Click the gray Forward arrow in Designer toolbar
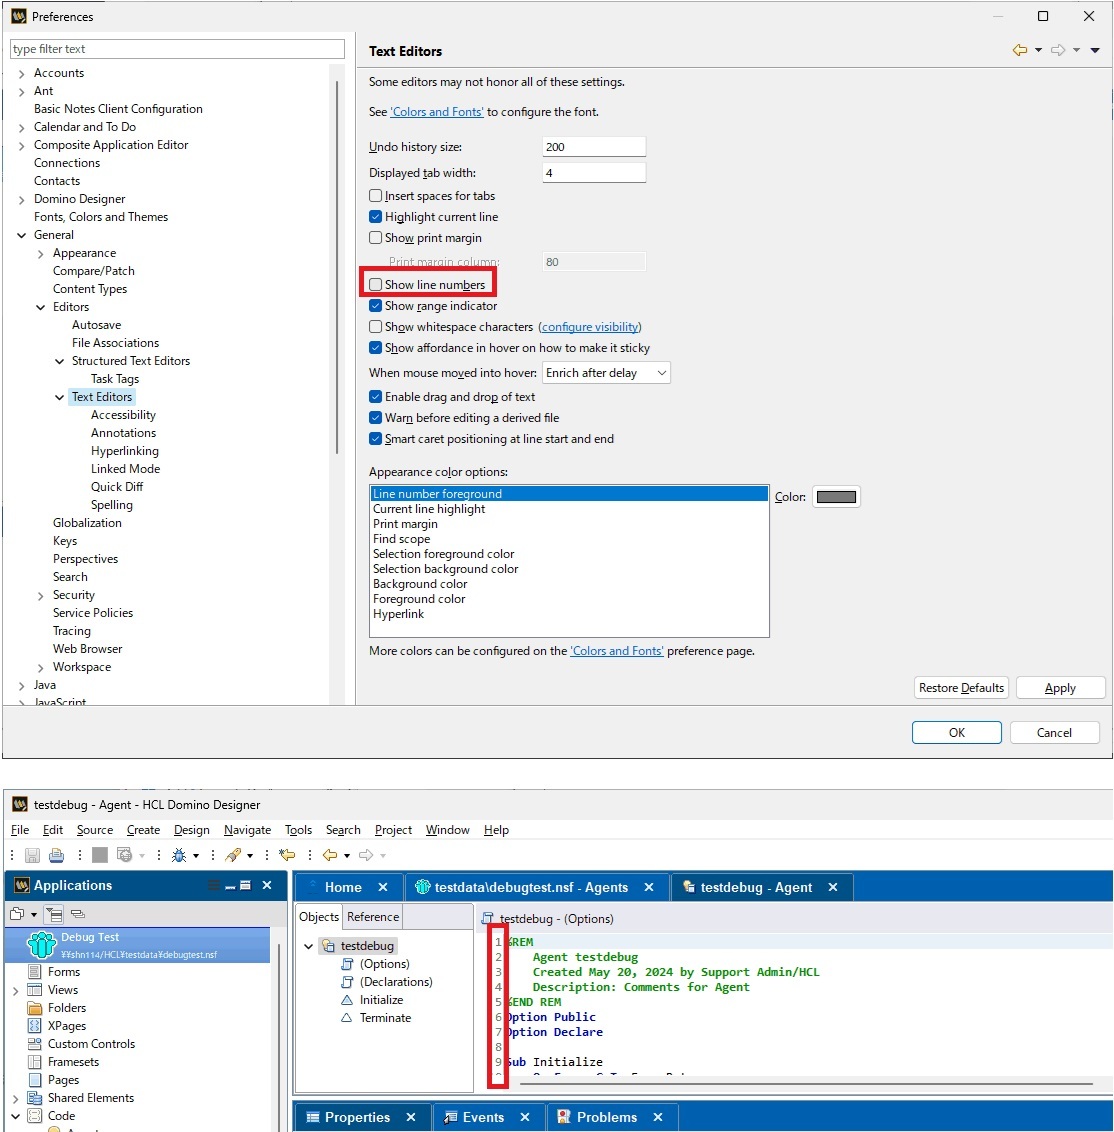This screenshot has width=1114, height=1132. pos(366,855)
